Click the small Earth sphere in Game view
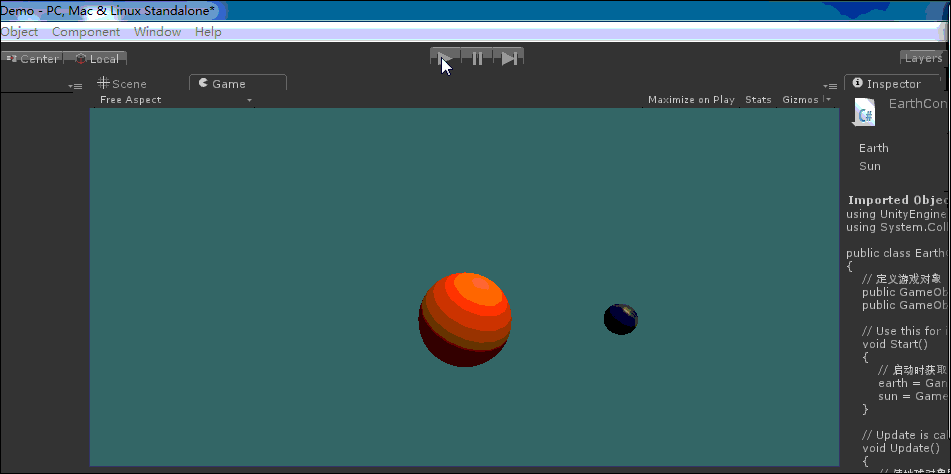Screen dimensions: 951x474 click(620, 319)
